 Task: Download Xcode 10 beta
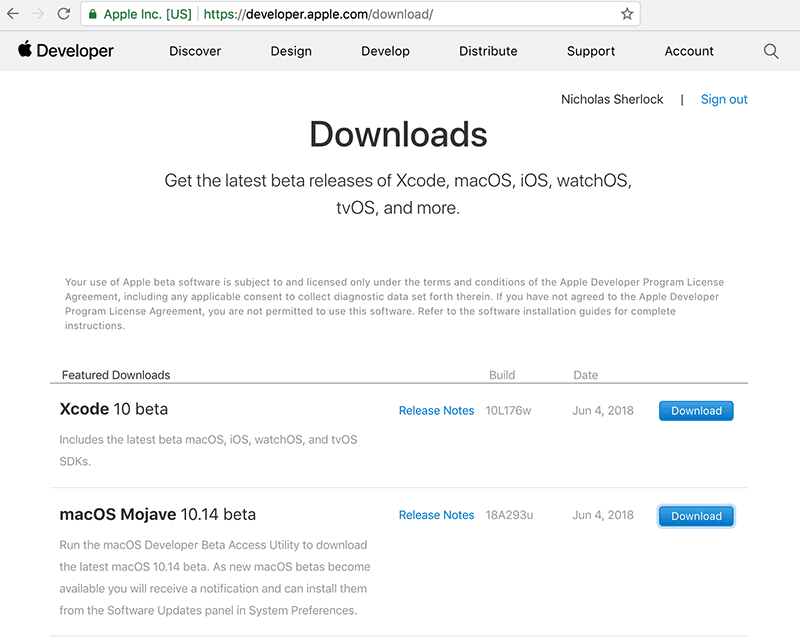coord(696,411)
